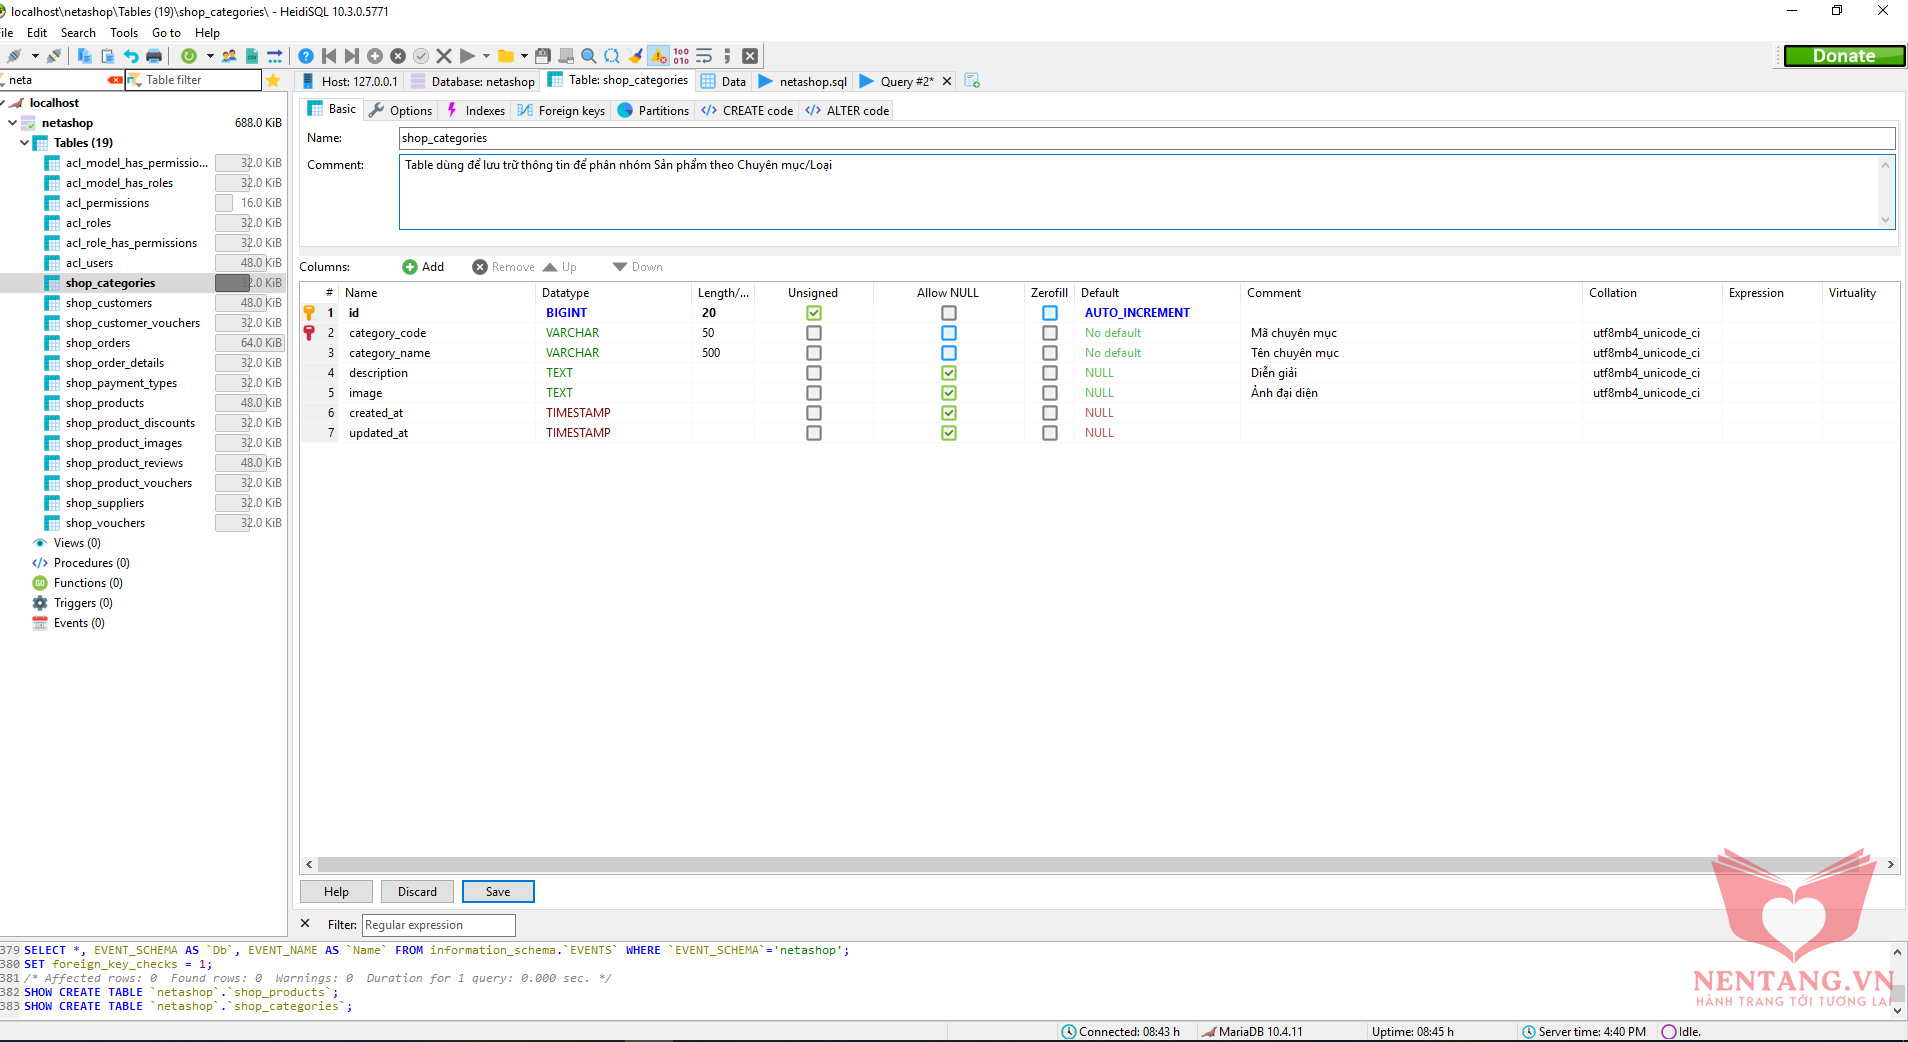Click the favorites star icon

(x=273, y=80)
